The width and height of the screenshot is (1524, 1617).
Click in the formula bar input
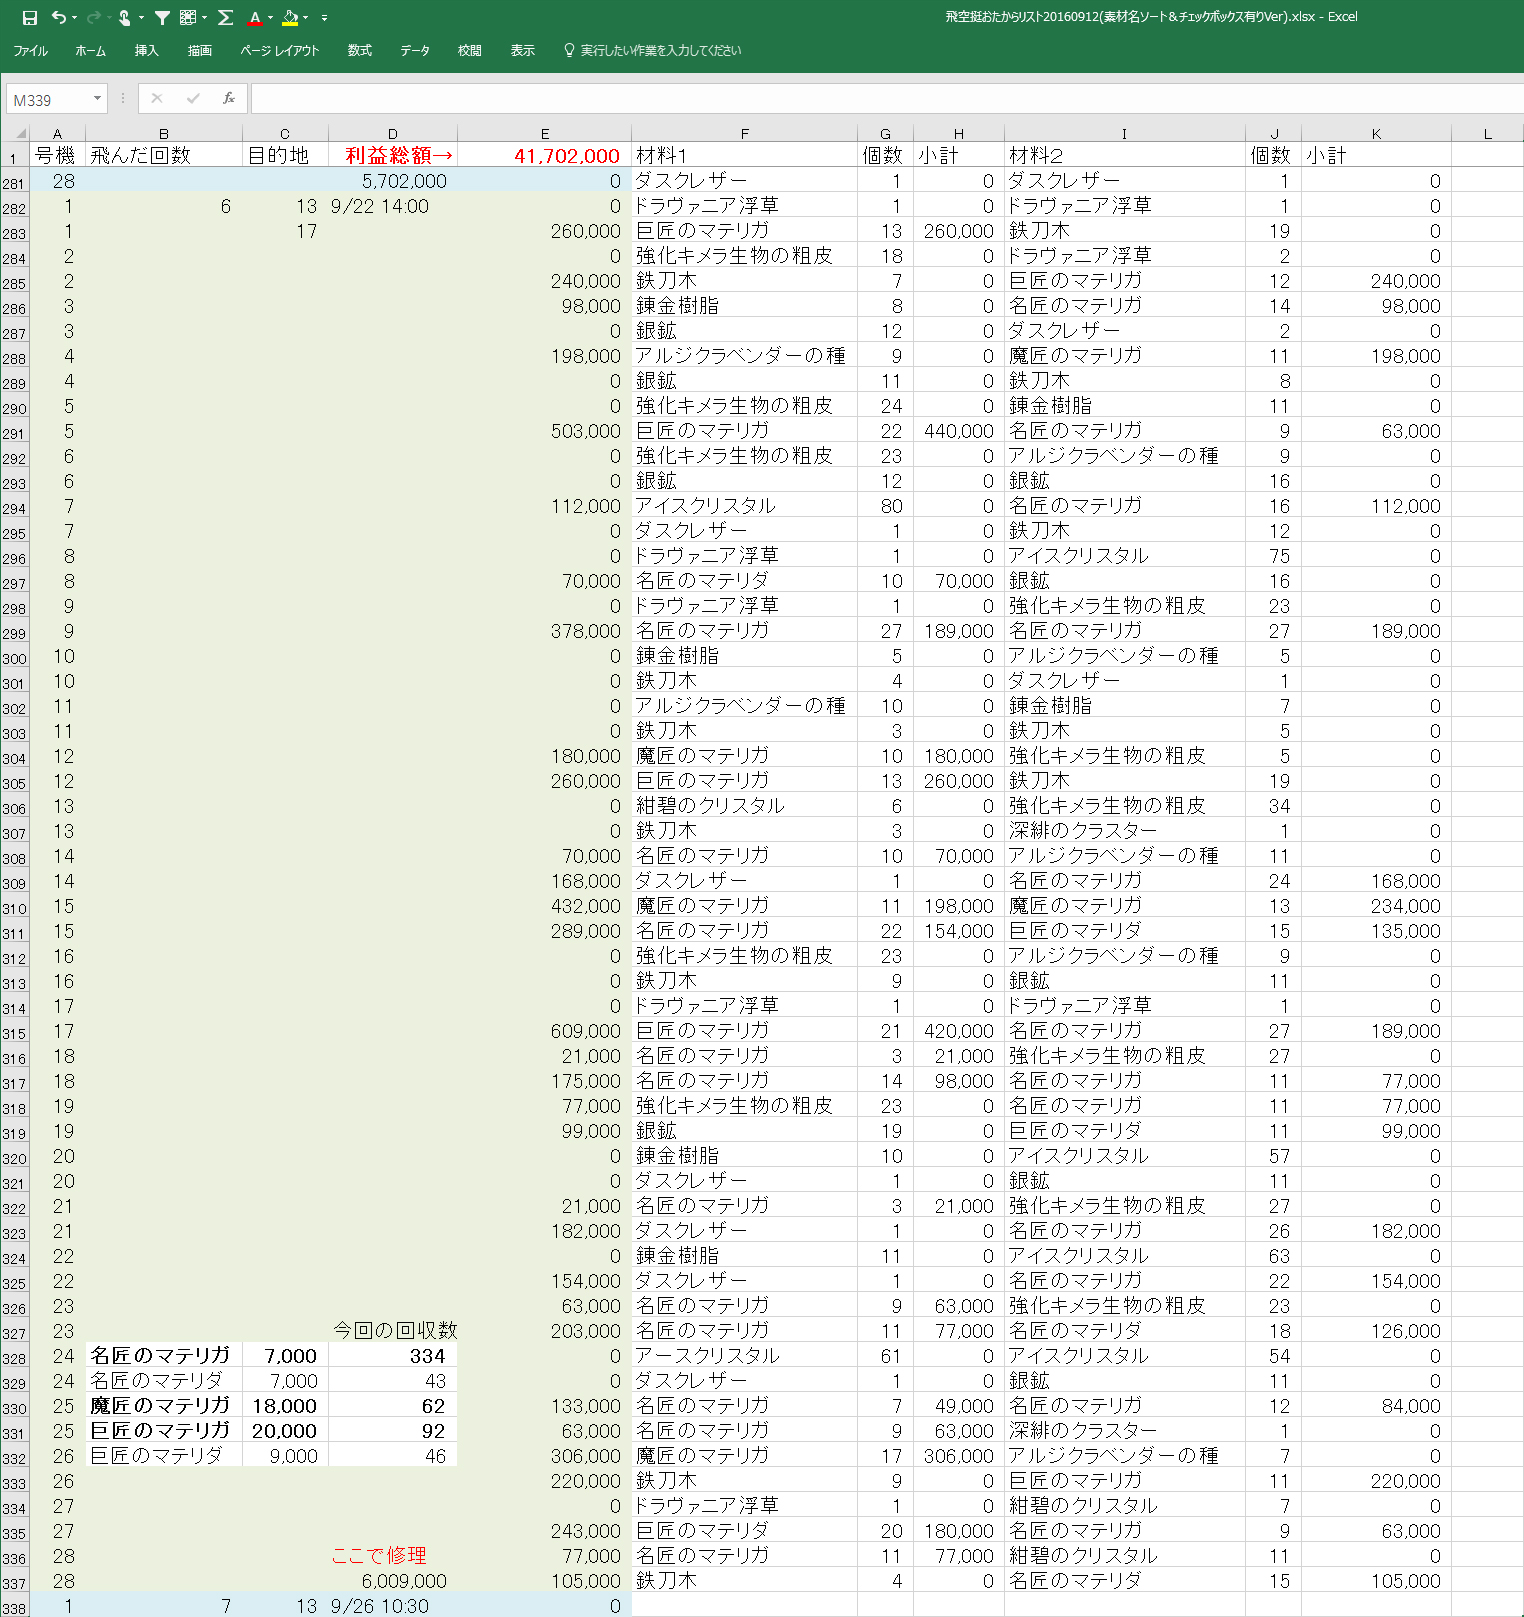[x=880, y=98]
